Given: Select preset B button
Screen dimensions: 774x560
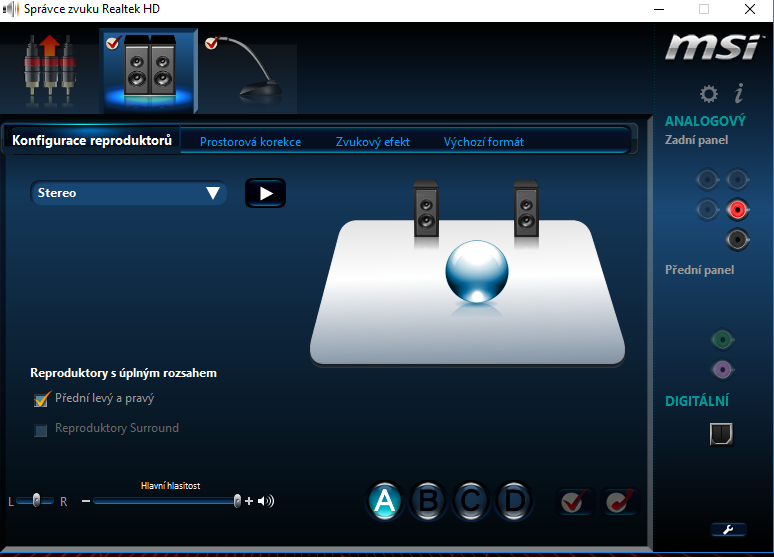Looking at the screenshot, I should coord(427,502).
